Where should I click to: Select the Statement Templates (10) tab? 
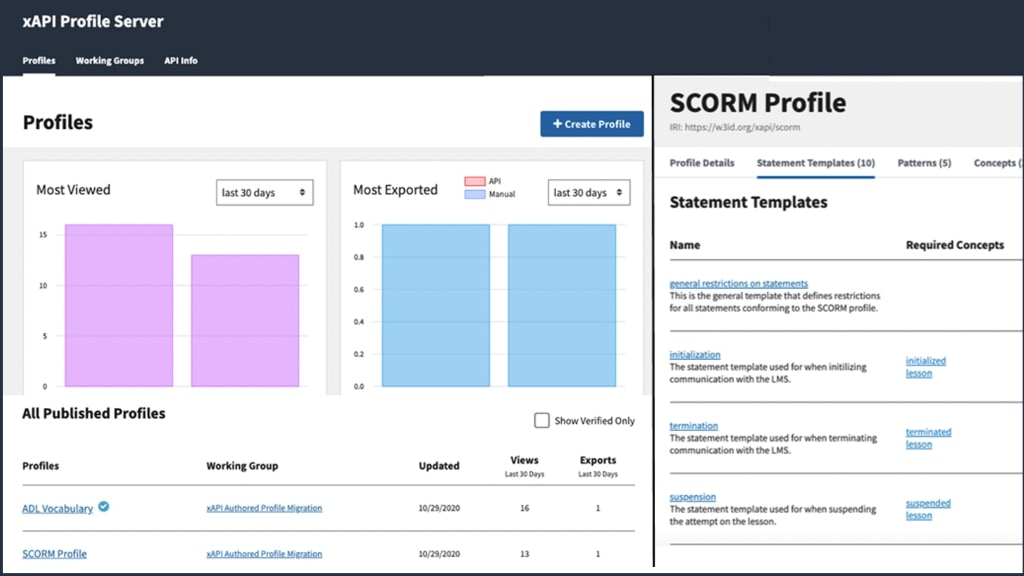(x=815, y=163)
